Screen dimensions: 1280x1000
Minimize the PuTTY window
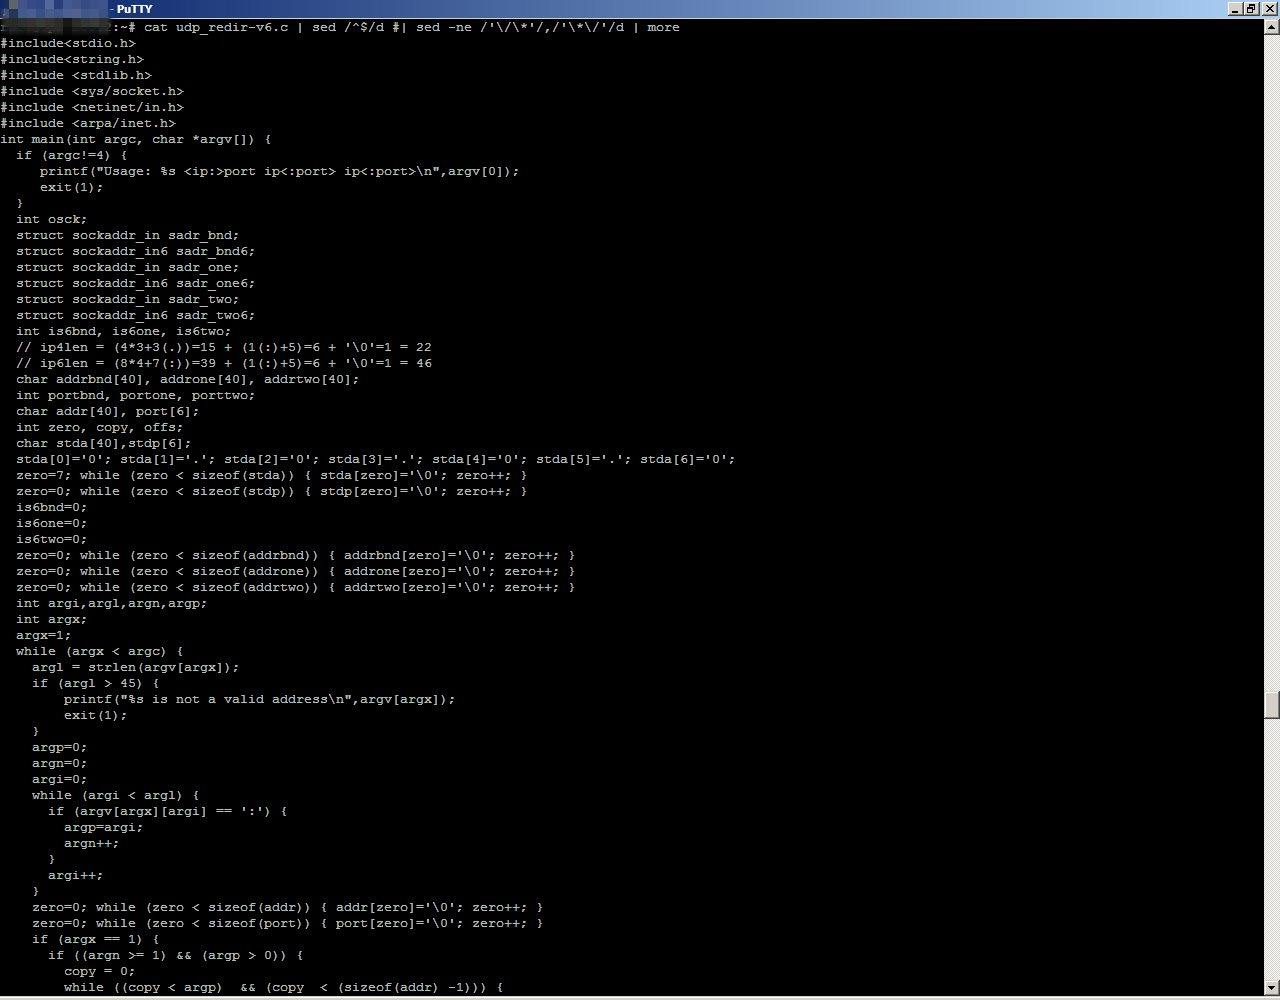[x=1234, y=8]
